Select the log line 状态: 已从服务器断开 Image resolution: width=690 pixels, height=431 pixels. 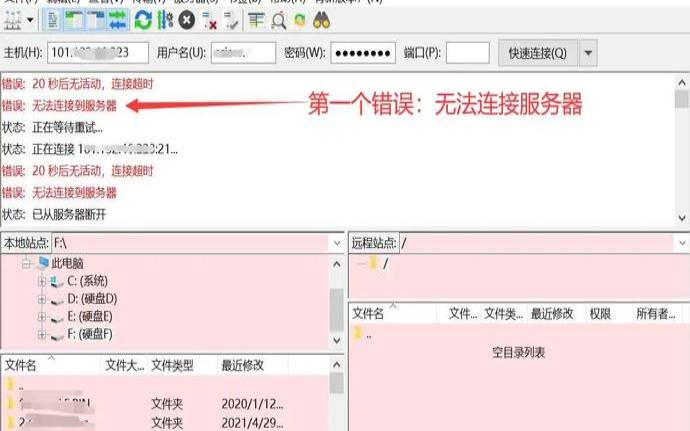54,214
